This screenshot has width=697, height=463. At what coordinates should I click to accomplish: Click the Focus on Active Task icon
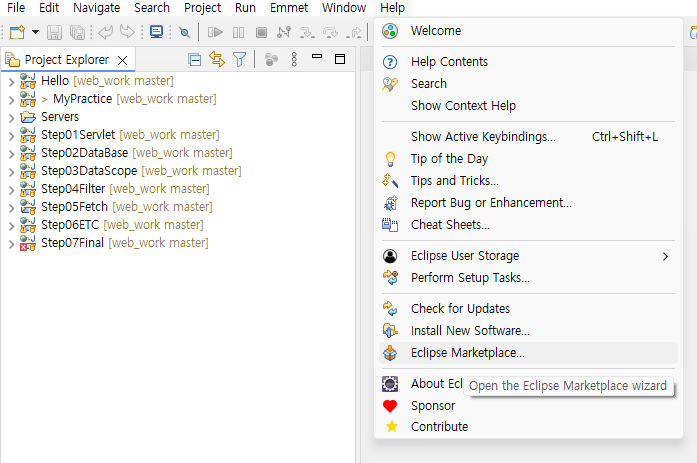271,59
